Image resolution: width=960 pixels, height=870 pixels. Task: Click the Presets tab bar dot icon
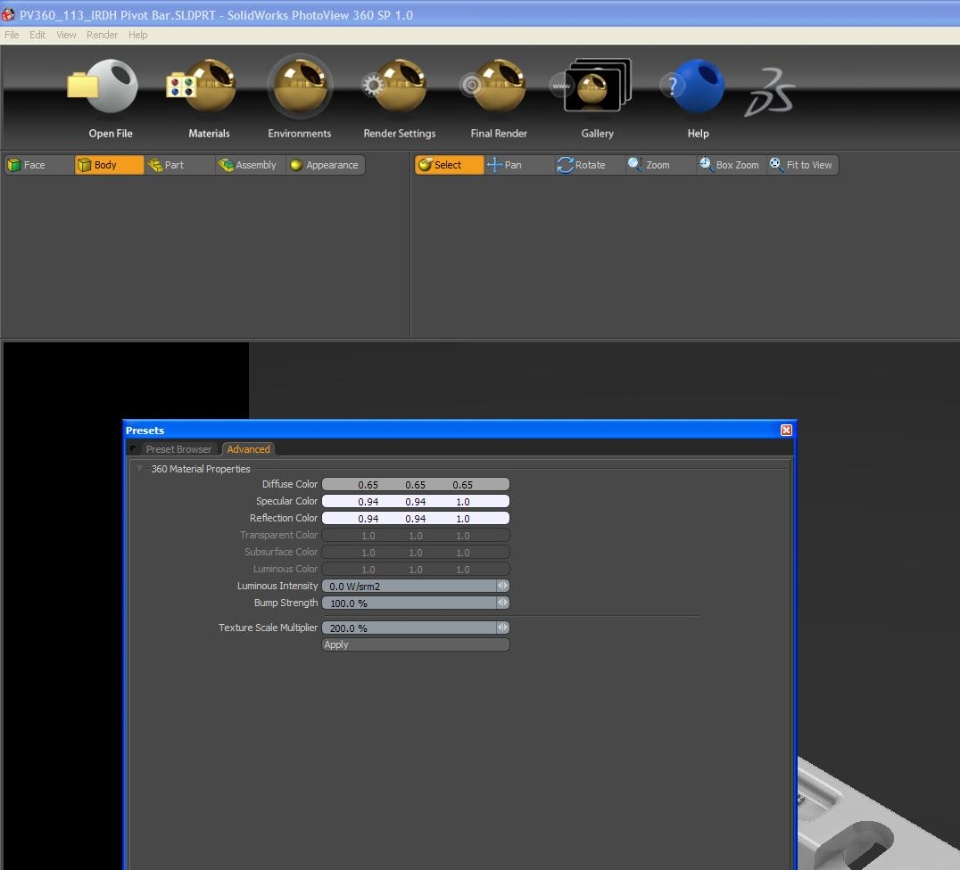133,449
